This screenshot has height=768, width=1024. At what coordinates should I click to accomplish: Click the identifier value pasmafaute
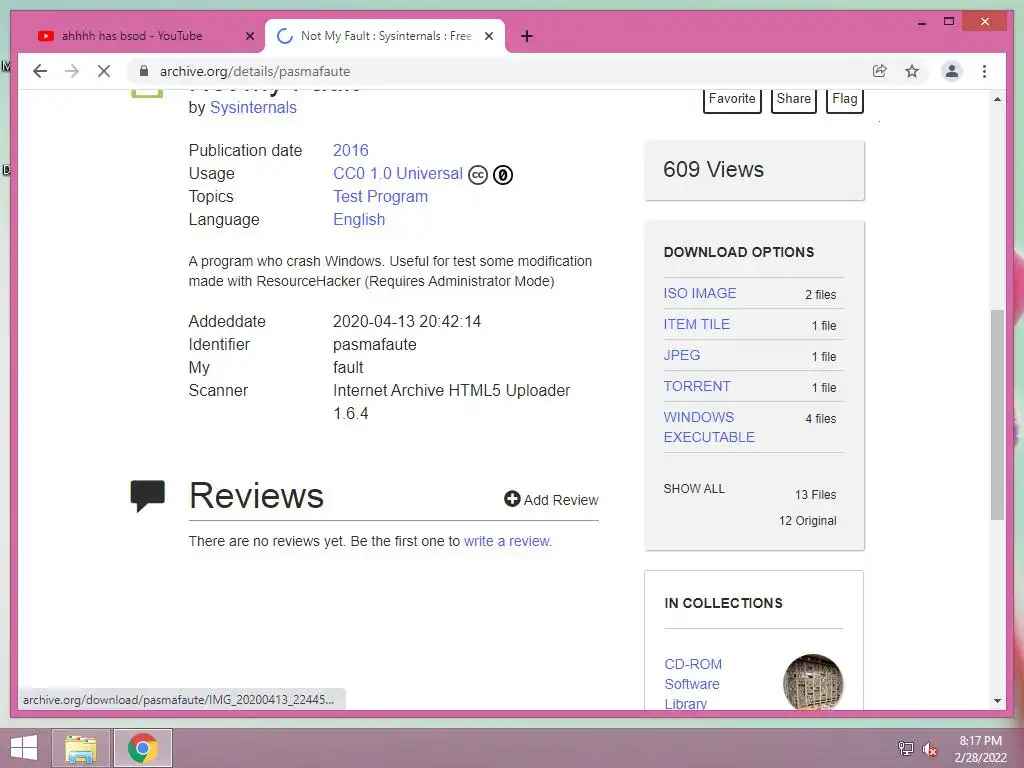click(374, 344)
